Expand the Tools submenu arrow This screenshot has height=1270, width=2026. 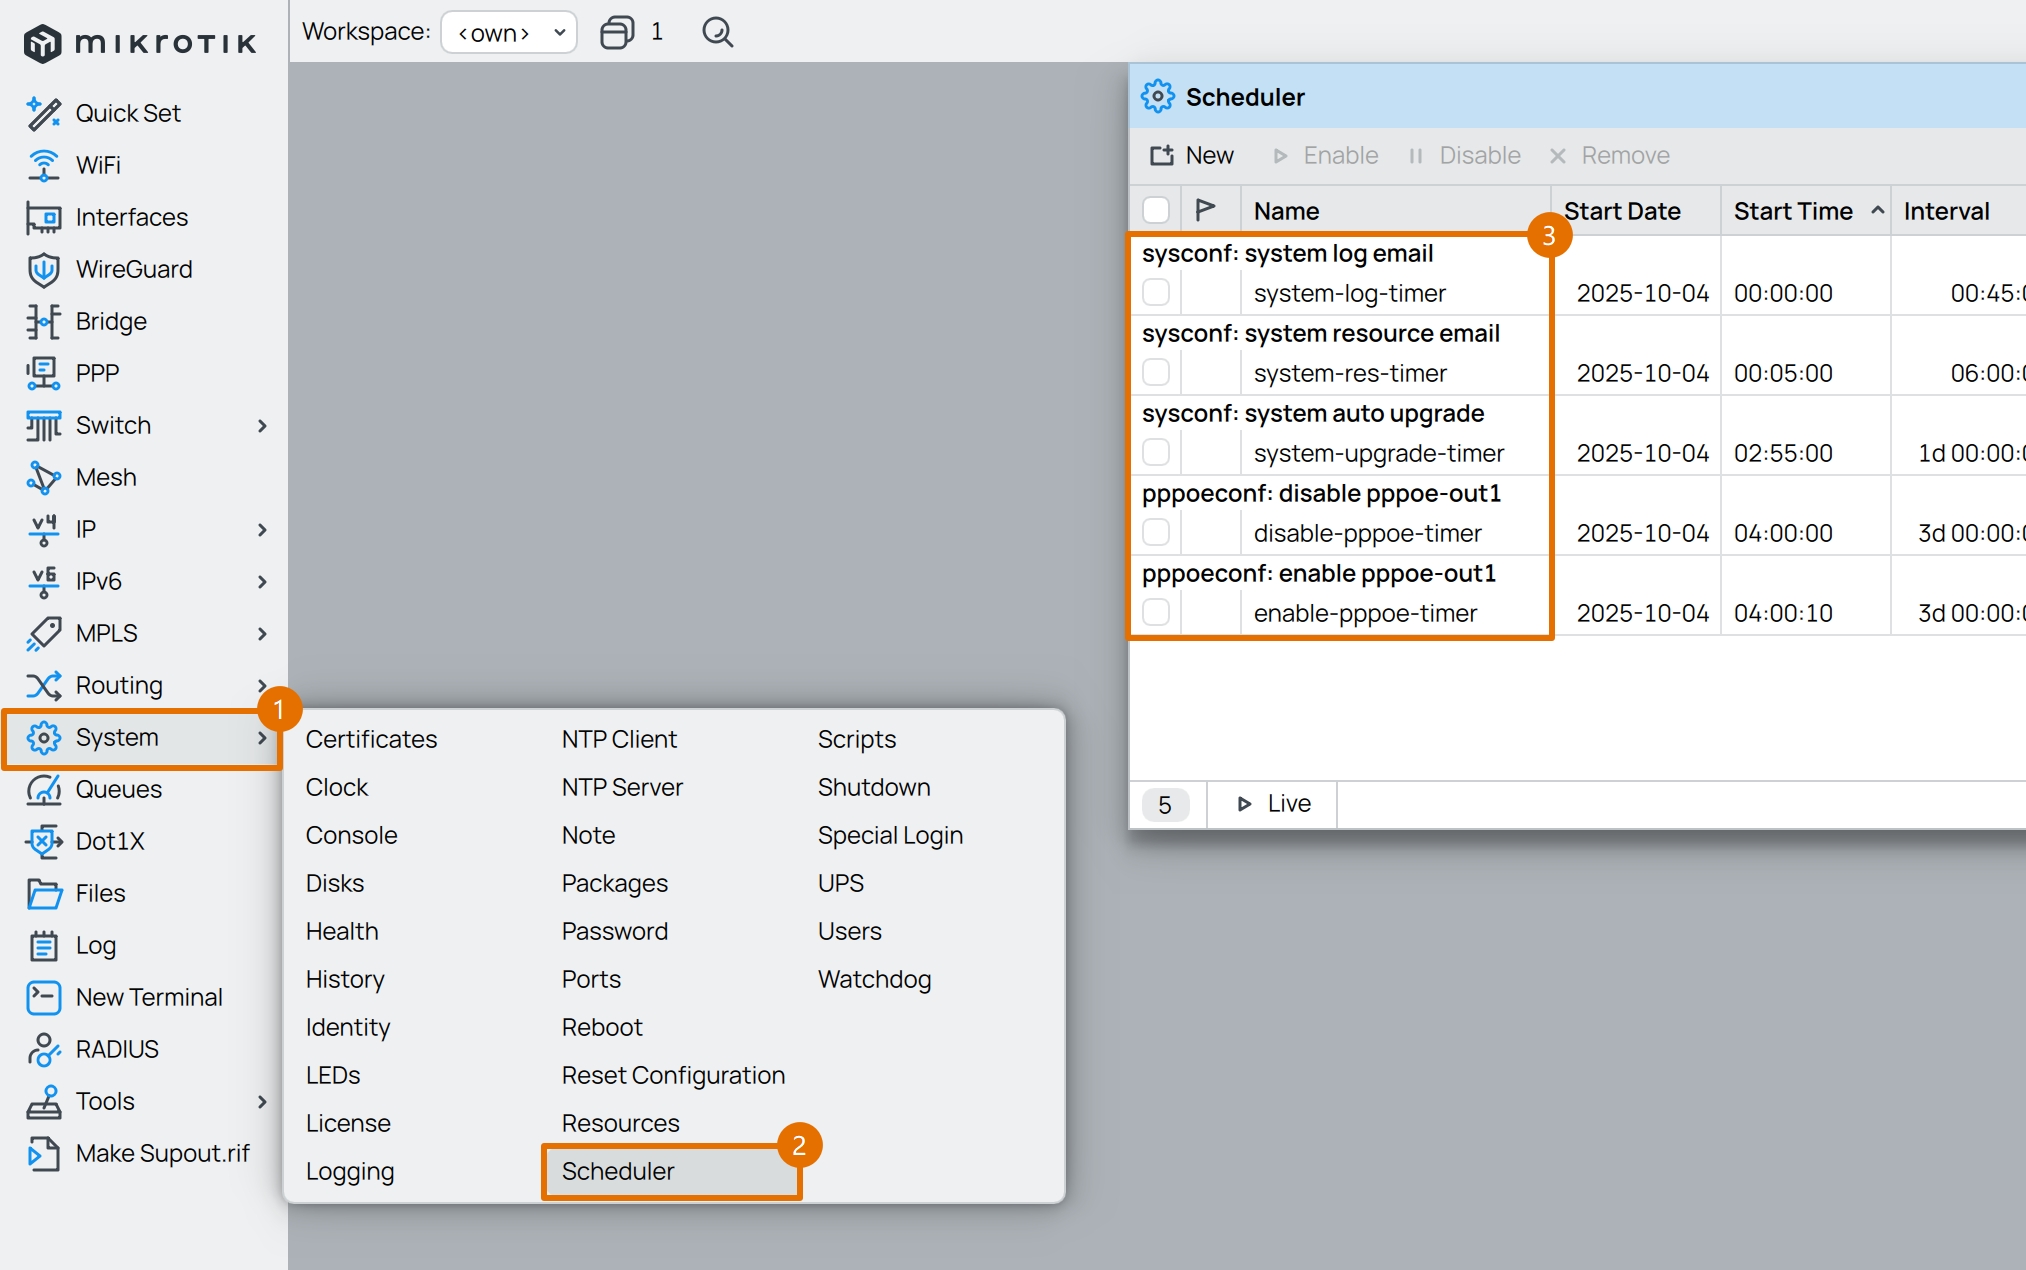click(262, 1101)
